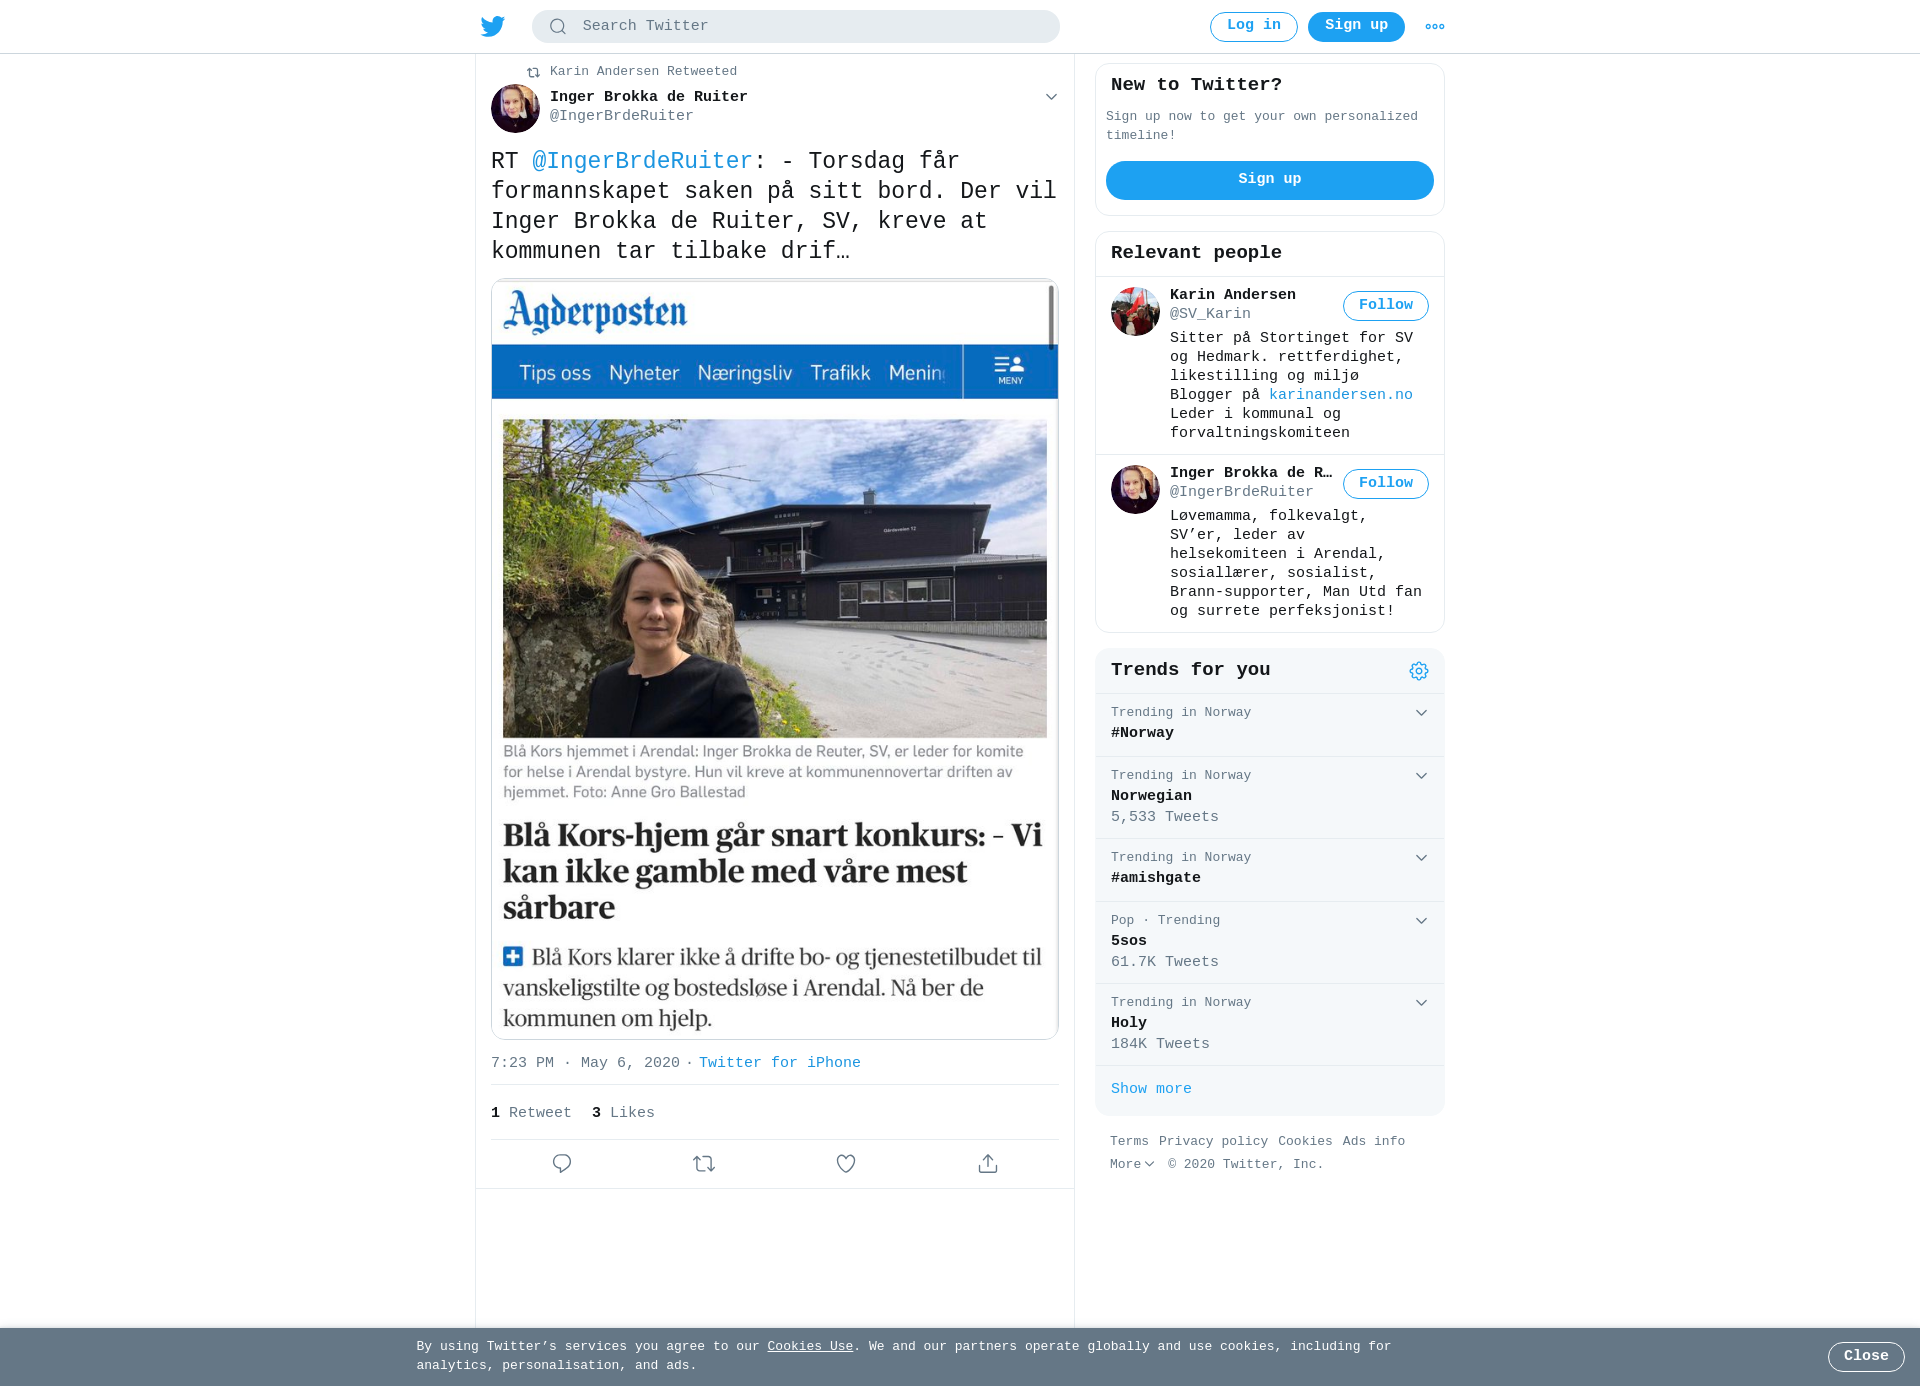Click the Search Twitter field
The image size is (1920, 1386).
(796, 27)
